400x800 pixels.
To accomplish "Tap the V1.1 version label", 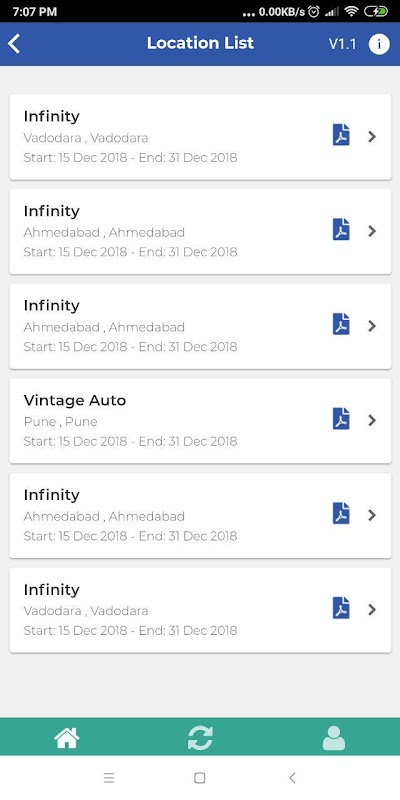I will 342,44.
